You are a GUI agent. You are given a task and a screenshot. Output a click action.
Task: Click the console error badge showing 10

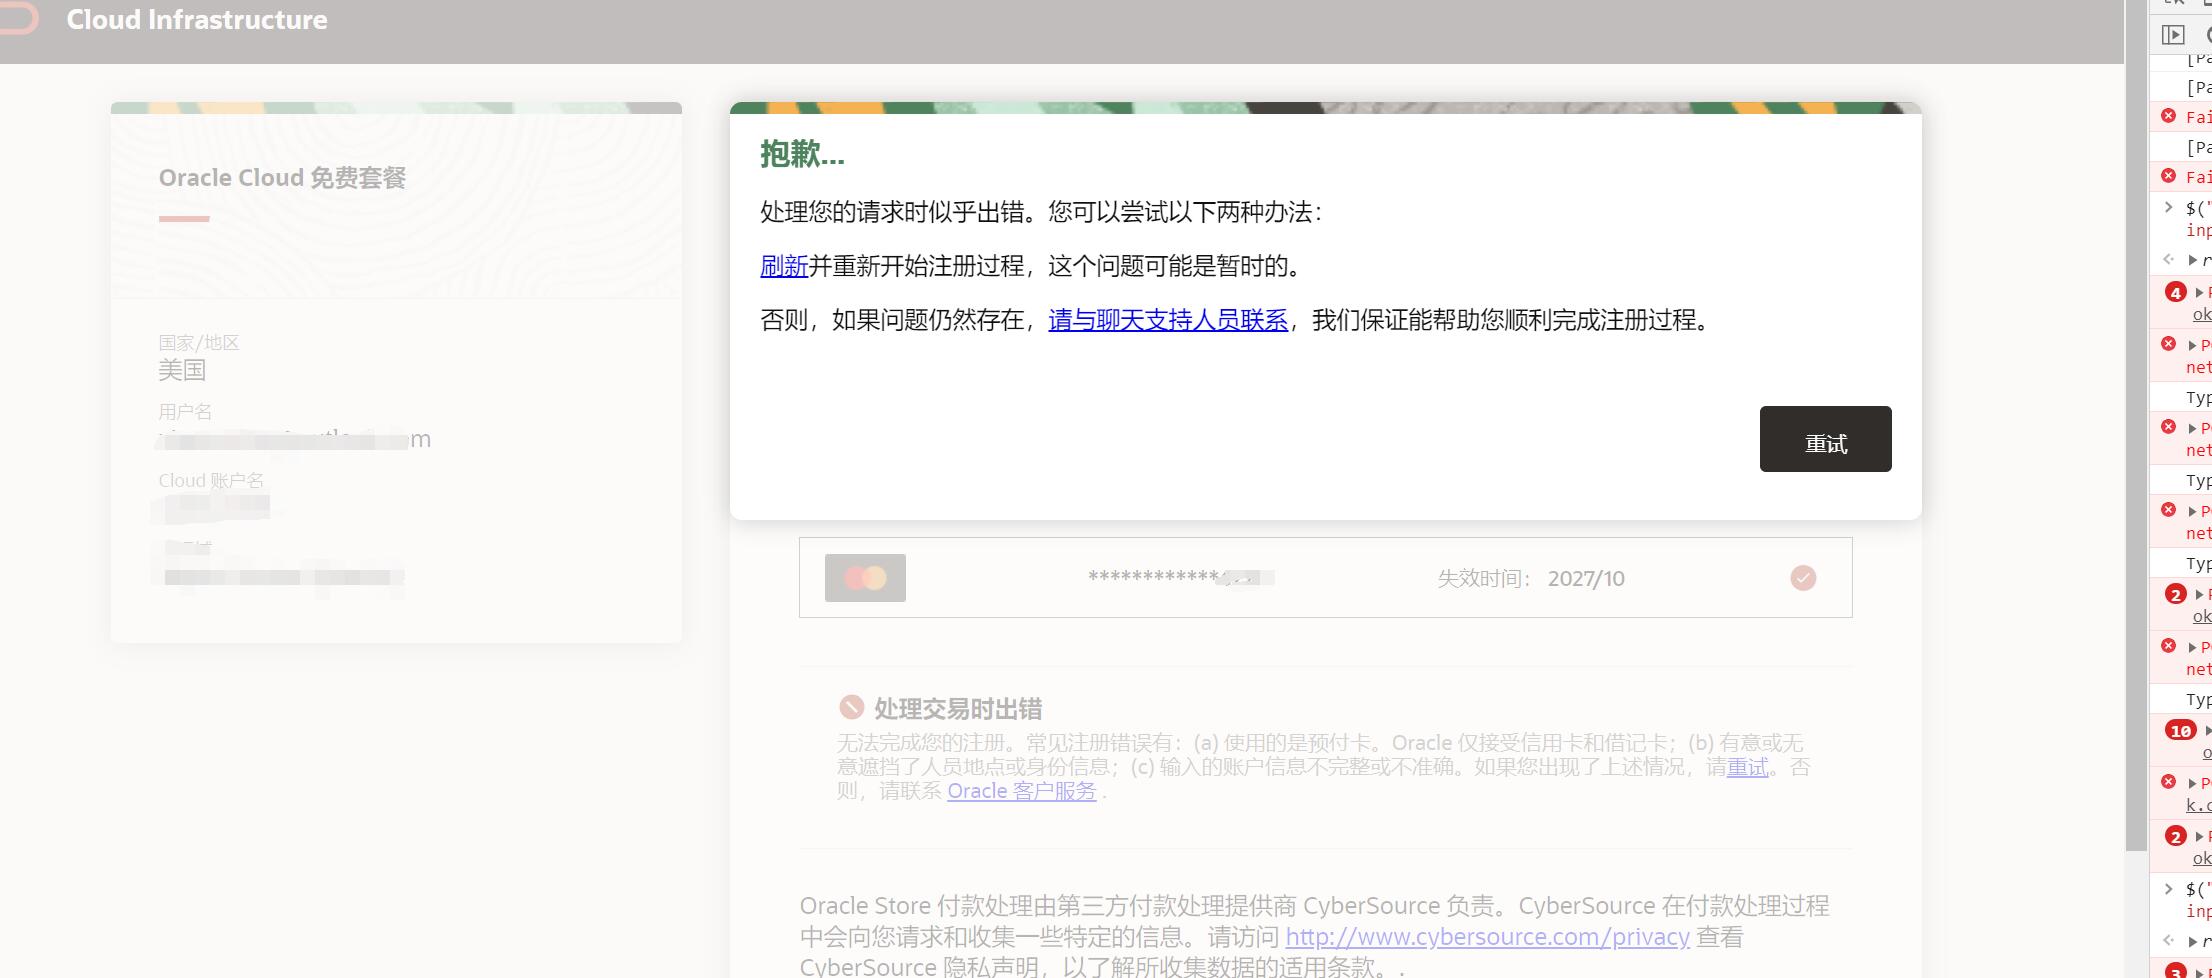coord(2181,730)
